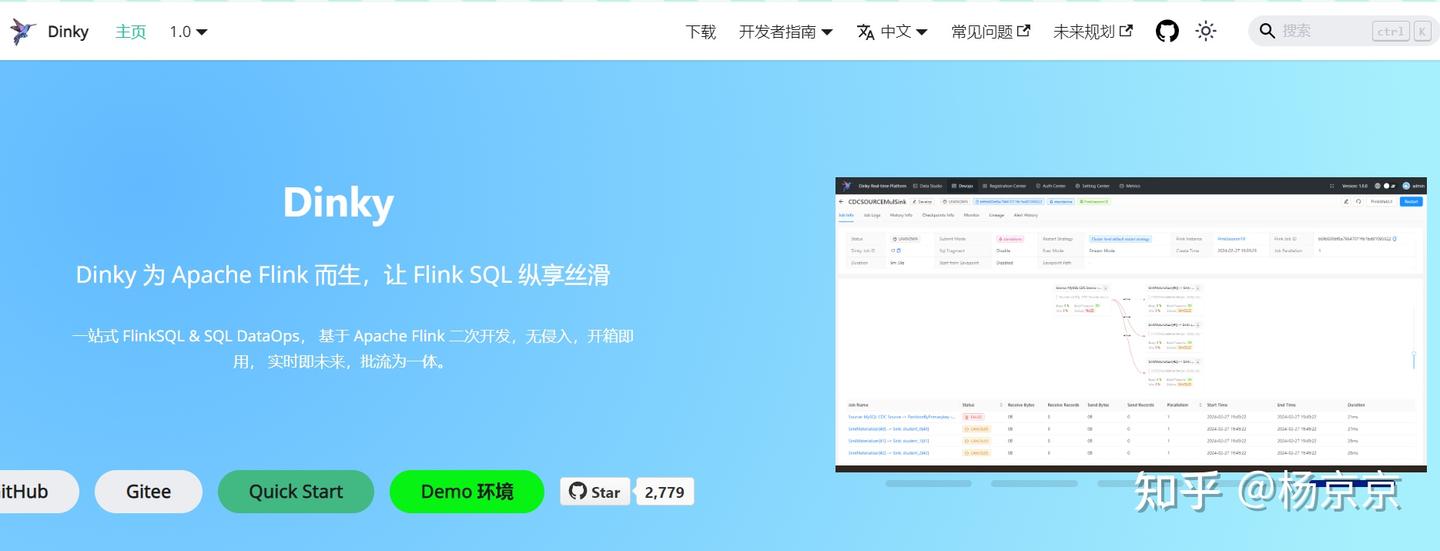
Task: Open the GitHub repository icon in navbar
Action: pyautogui.click(x=1167, y=31)
